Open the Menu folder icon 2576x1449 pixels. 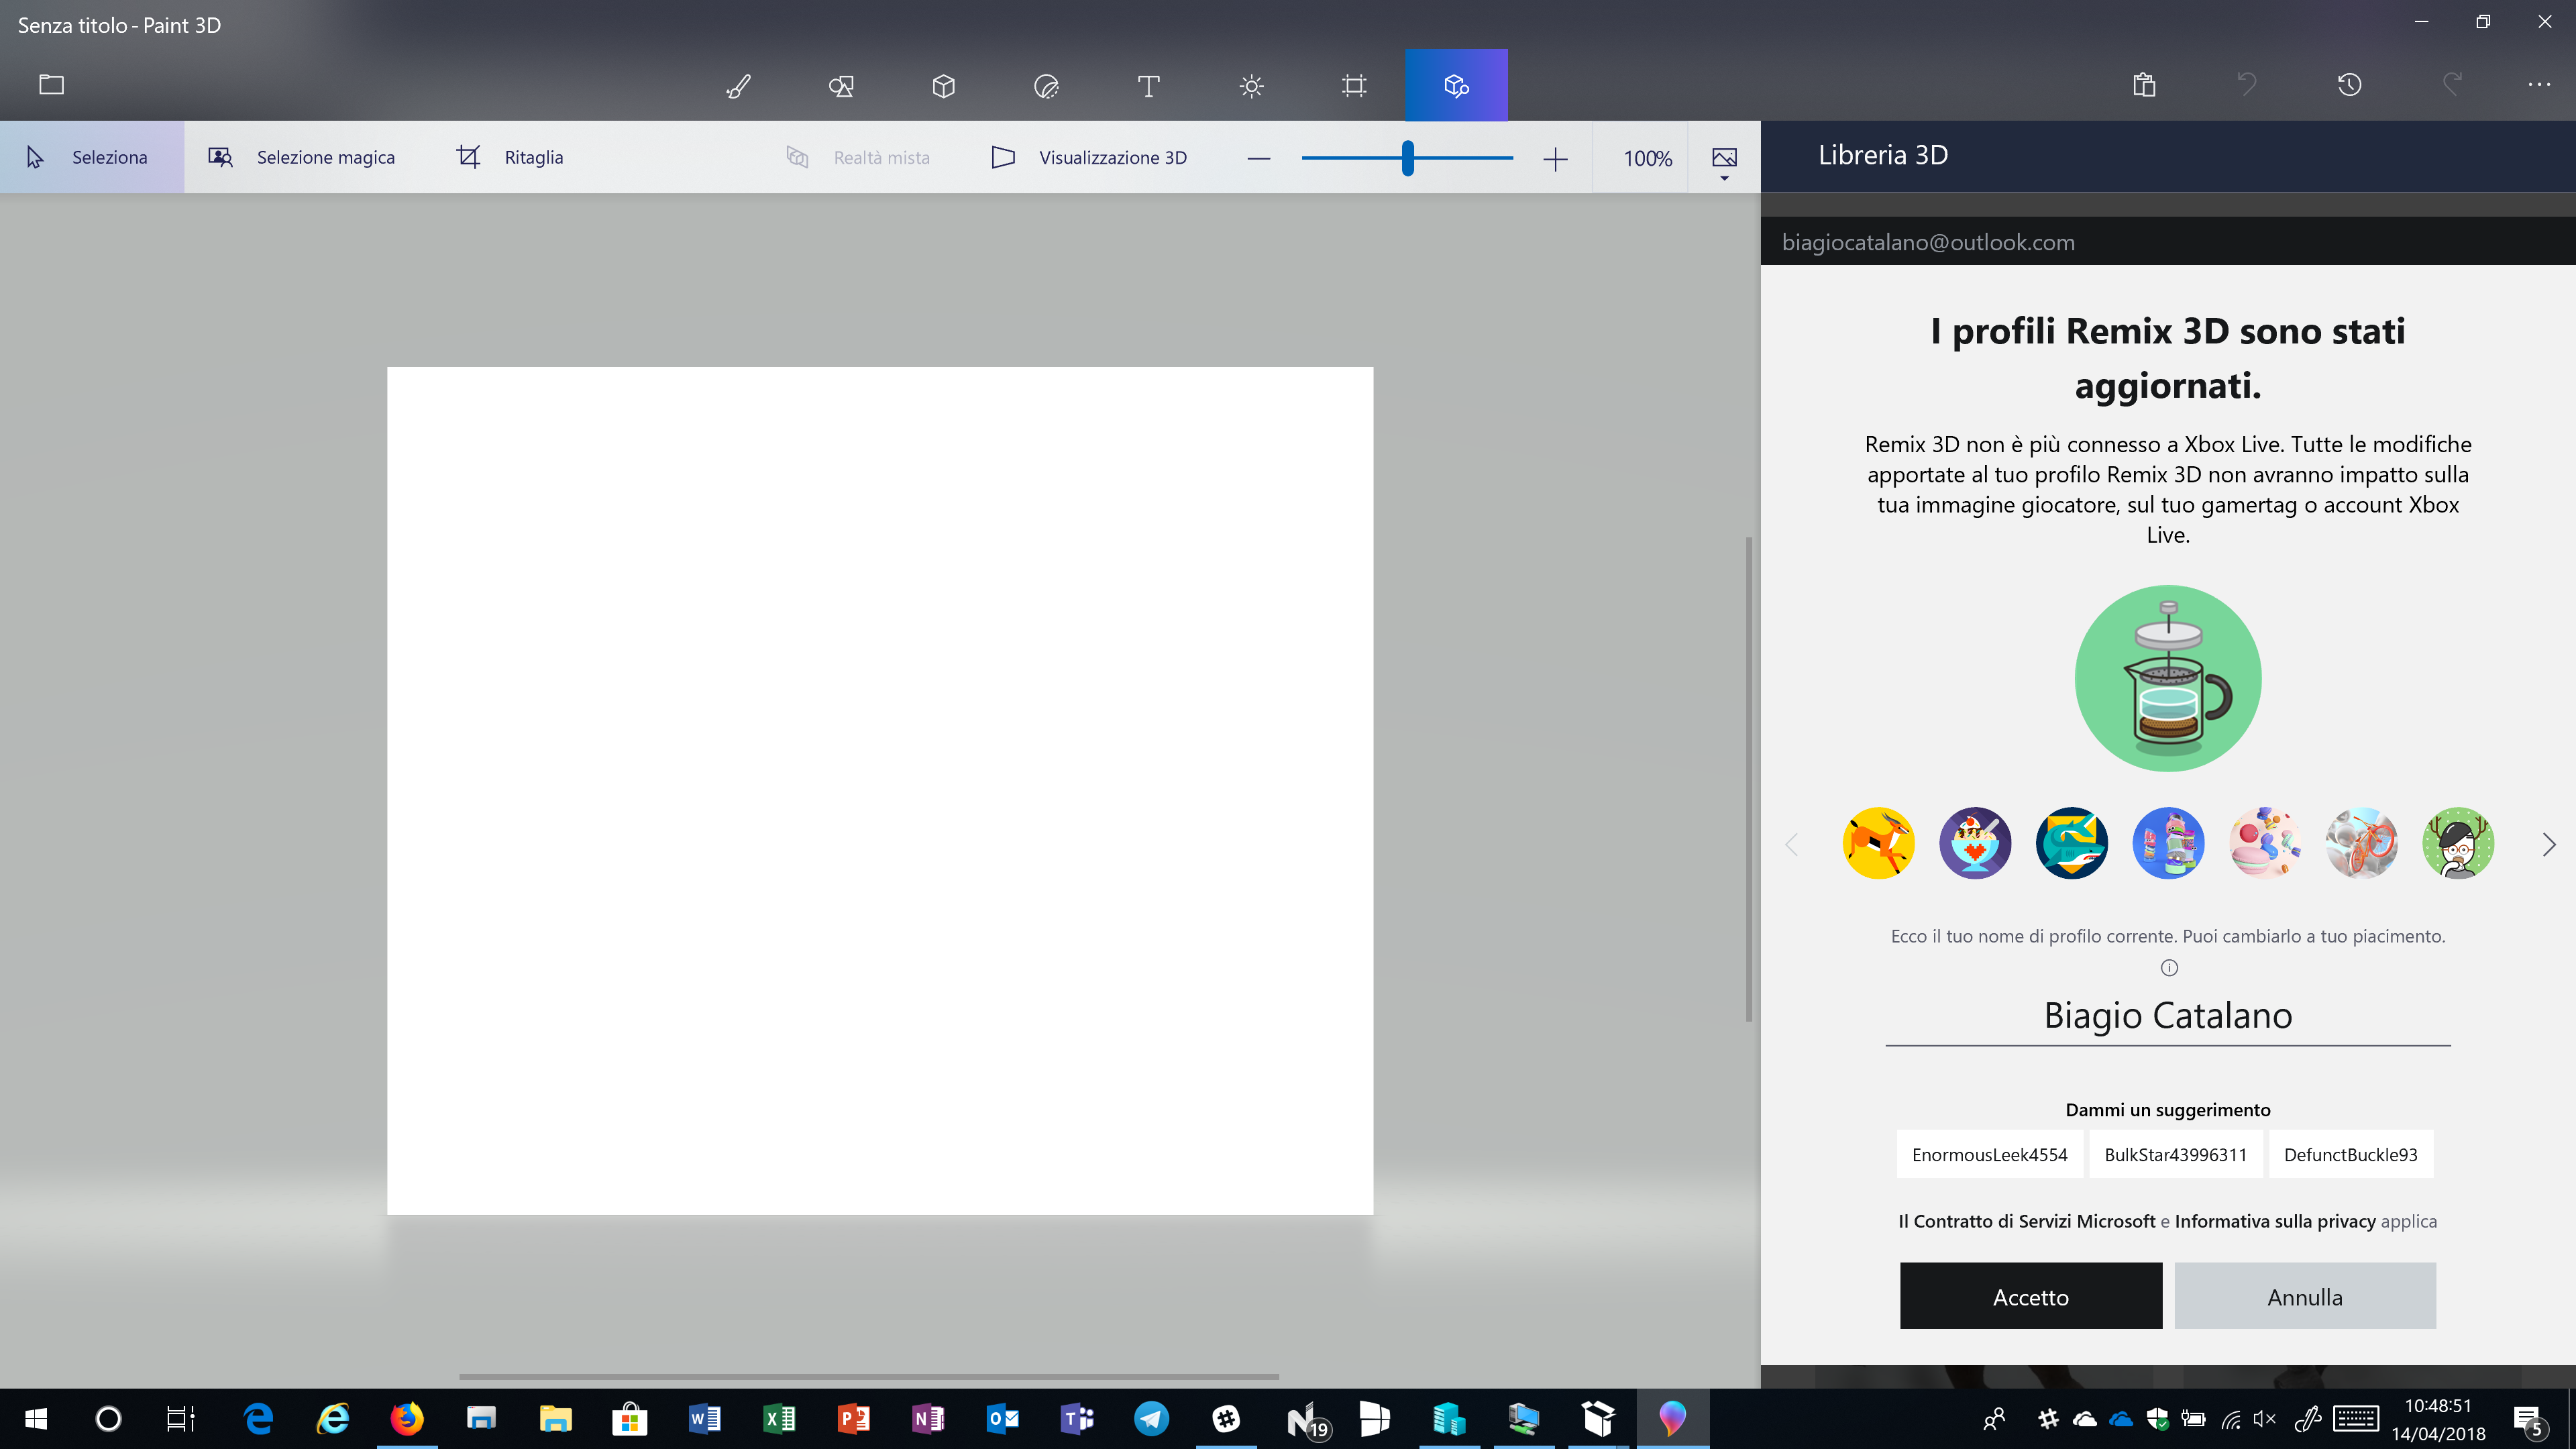pyautogui.click(x=51, y=85)
